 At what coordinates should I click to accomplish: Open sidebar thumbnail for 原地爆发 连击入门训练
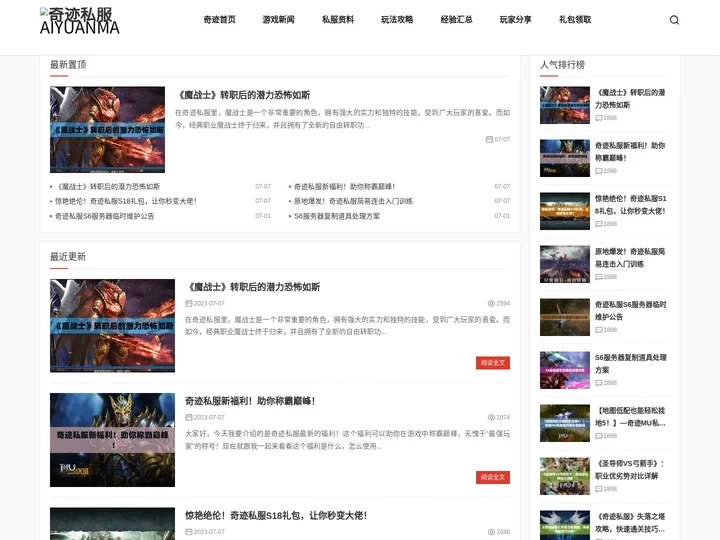(x=565, y=264)
